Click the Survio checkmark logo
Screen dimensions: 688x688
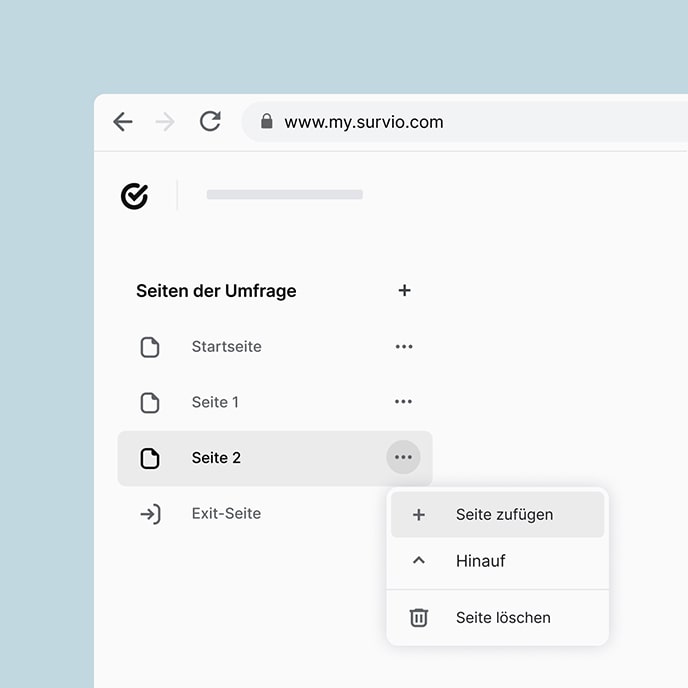click(x=134, y=196)
